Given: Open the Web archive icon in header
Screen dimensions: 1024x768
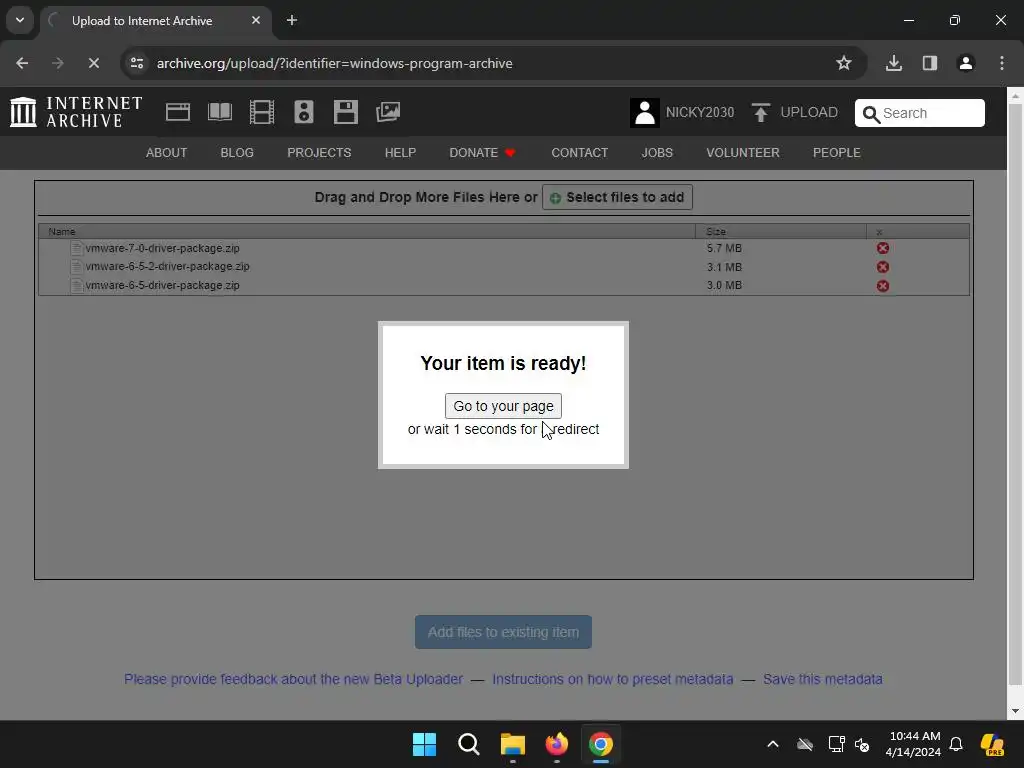Looking at the screenshot, I should coord(178,112).
